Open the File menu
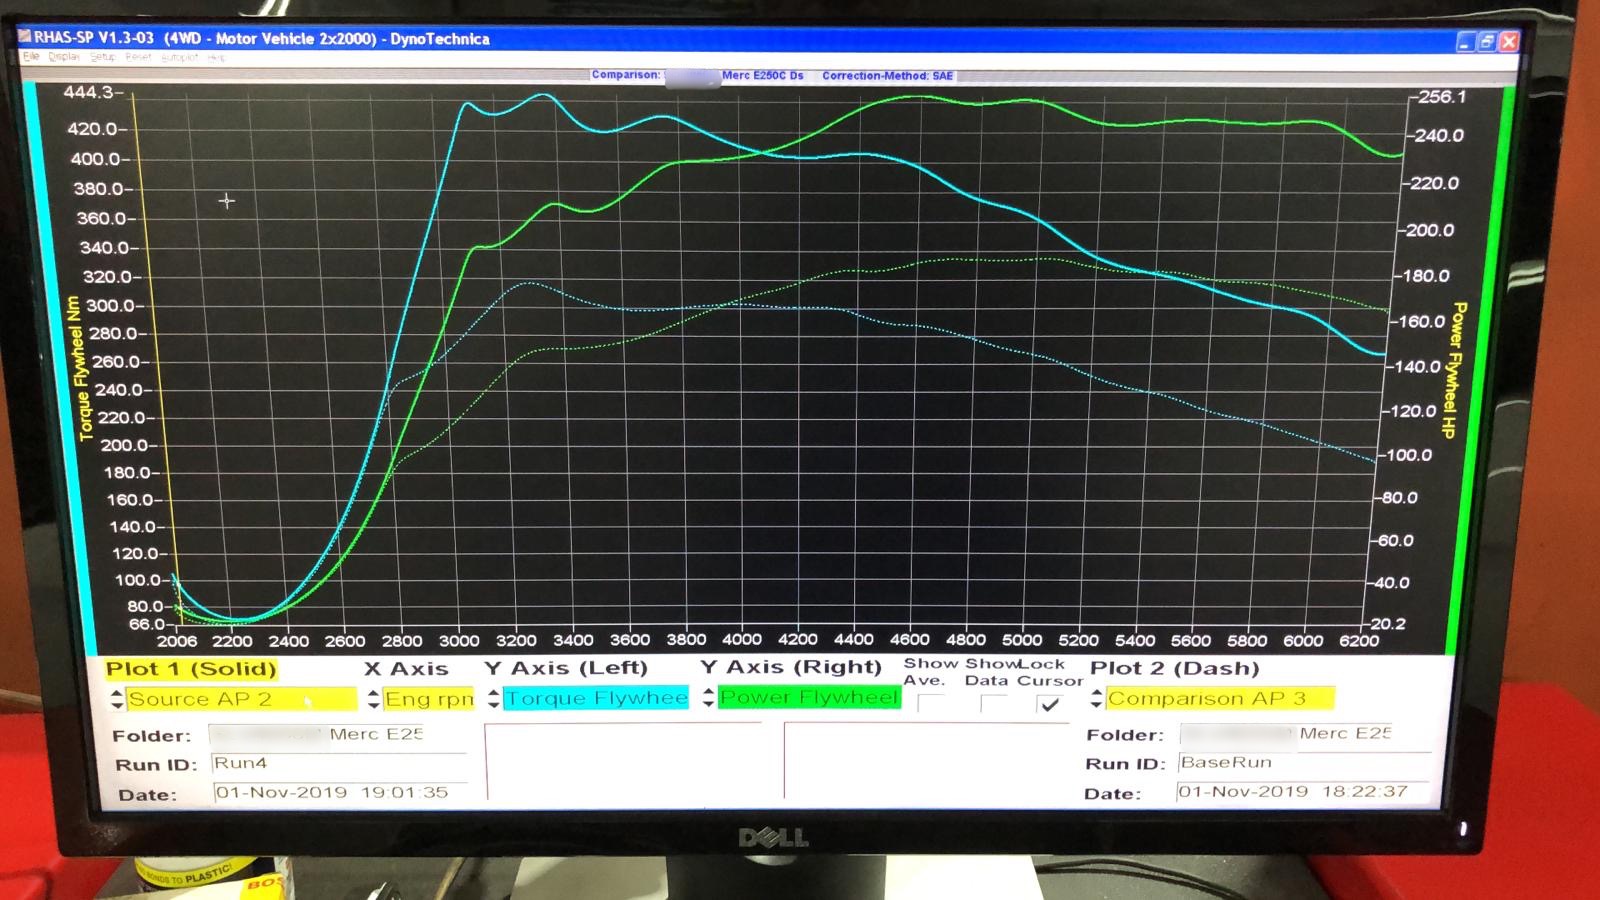This screenshot has width=1600, height=900. click(x=31, y=57)
